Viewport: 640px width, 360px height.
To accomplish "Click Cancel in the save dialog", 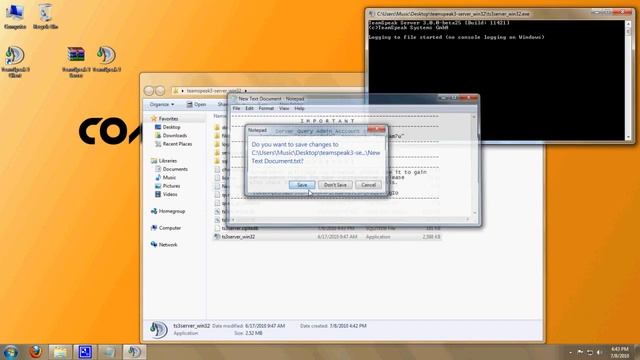I will pos(368,185).
